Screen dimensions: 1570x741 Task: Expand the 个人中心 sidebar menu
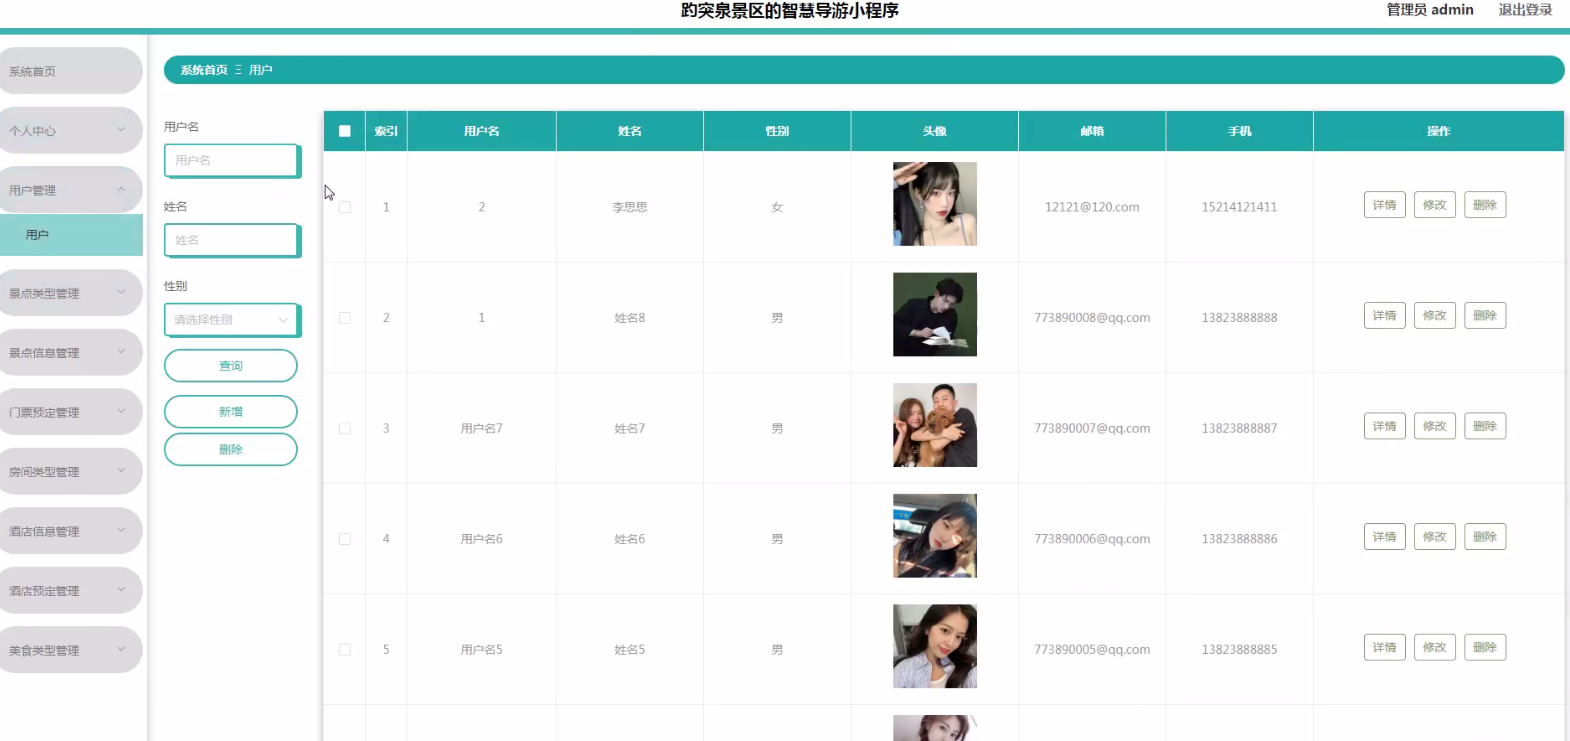(x=70, y=130)
